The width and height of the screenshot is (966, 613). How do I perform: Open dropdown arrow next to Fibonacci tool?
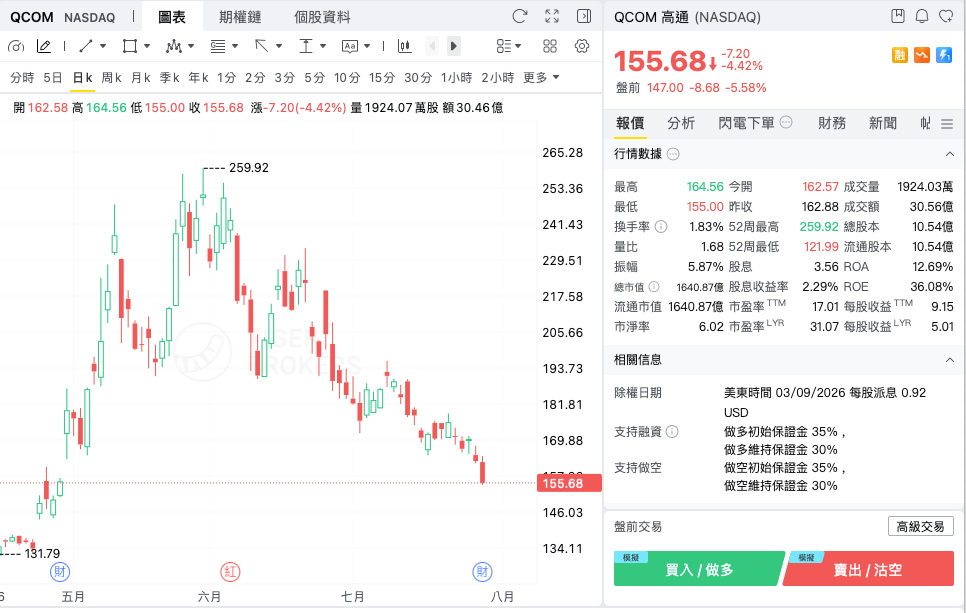[x=235, y=46]
